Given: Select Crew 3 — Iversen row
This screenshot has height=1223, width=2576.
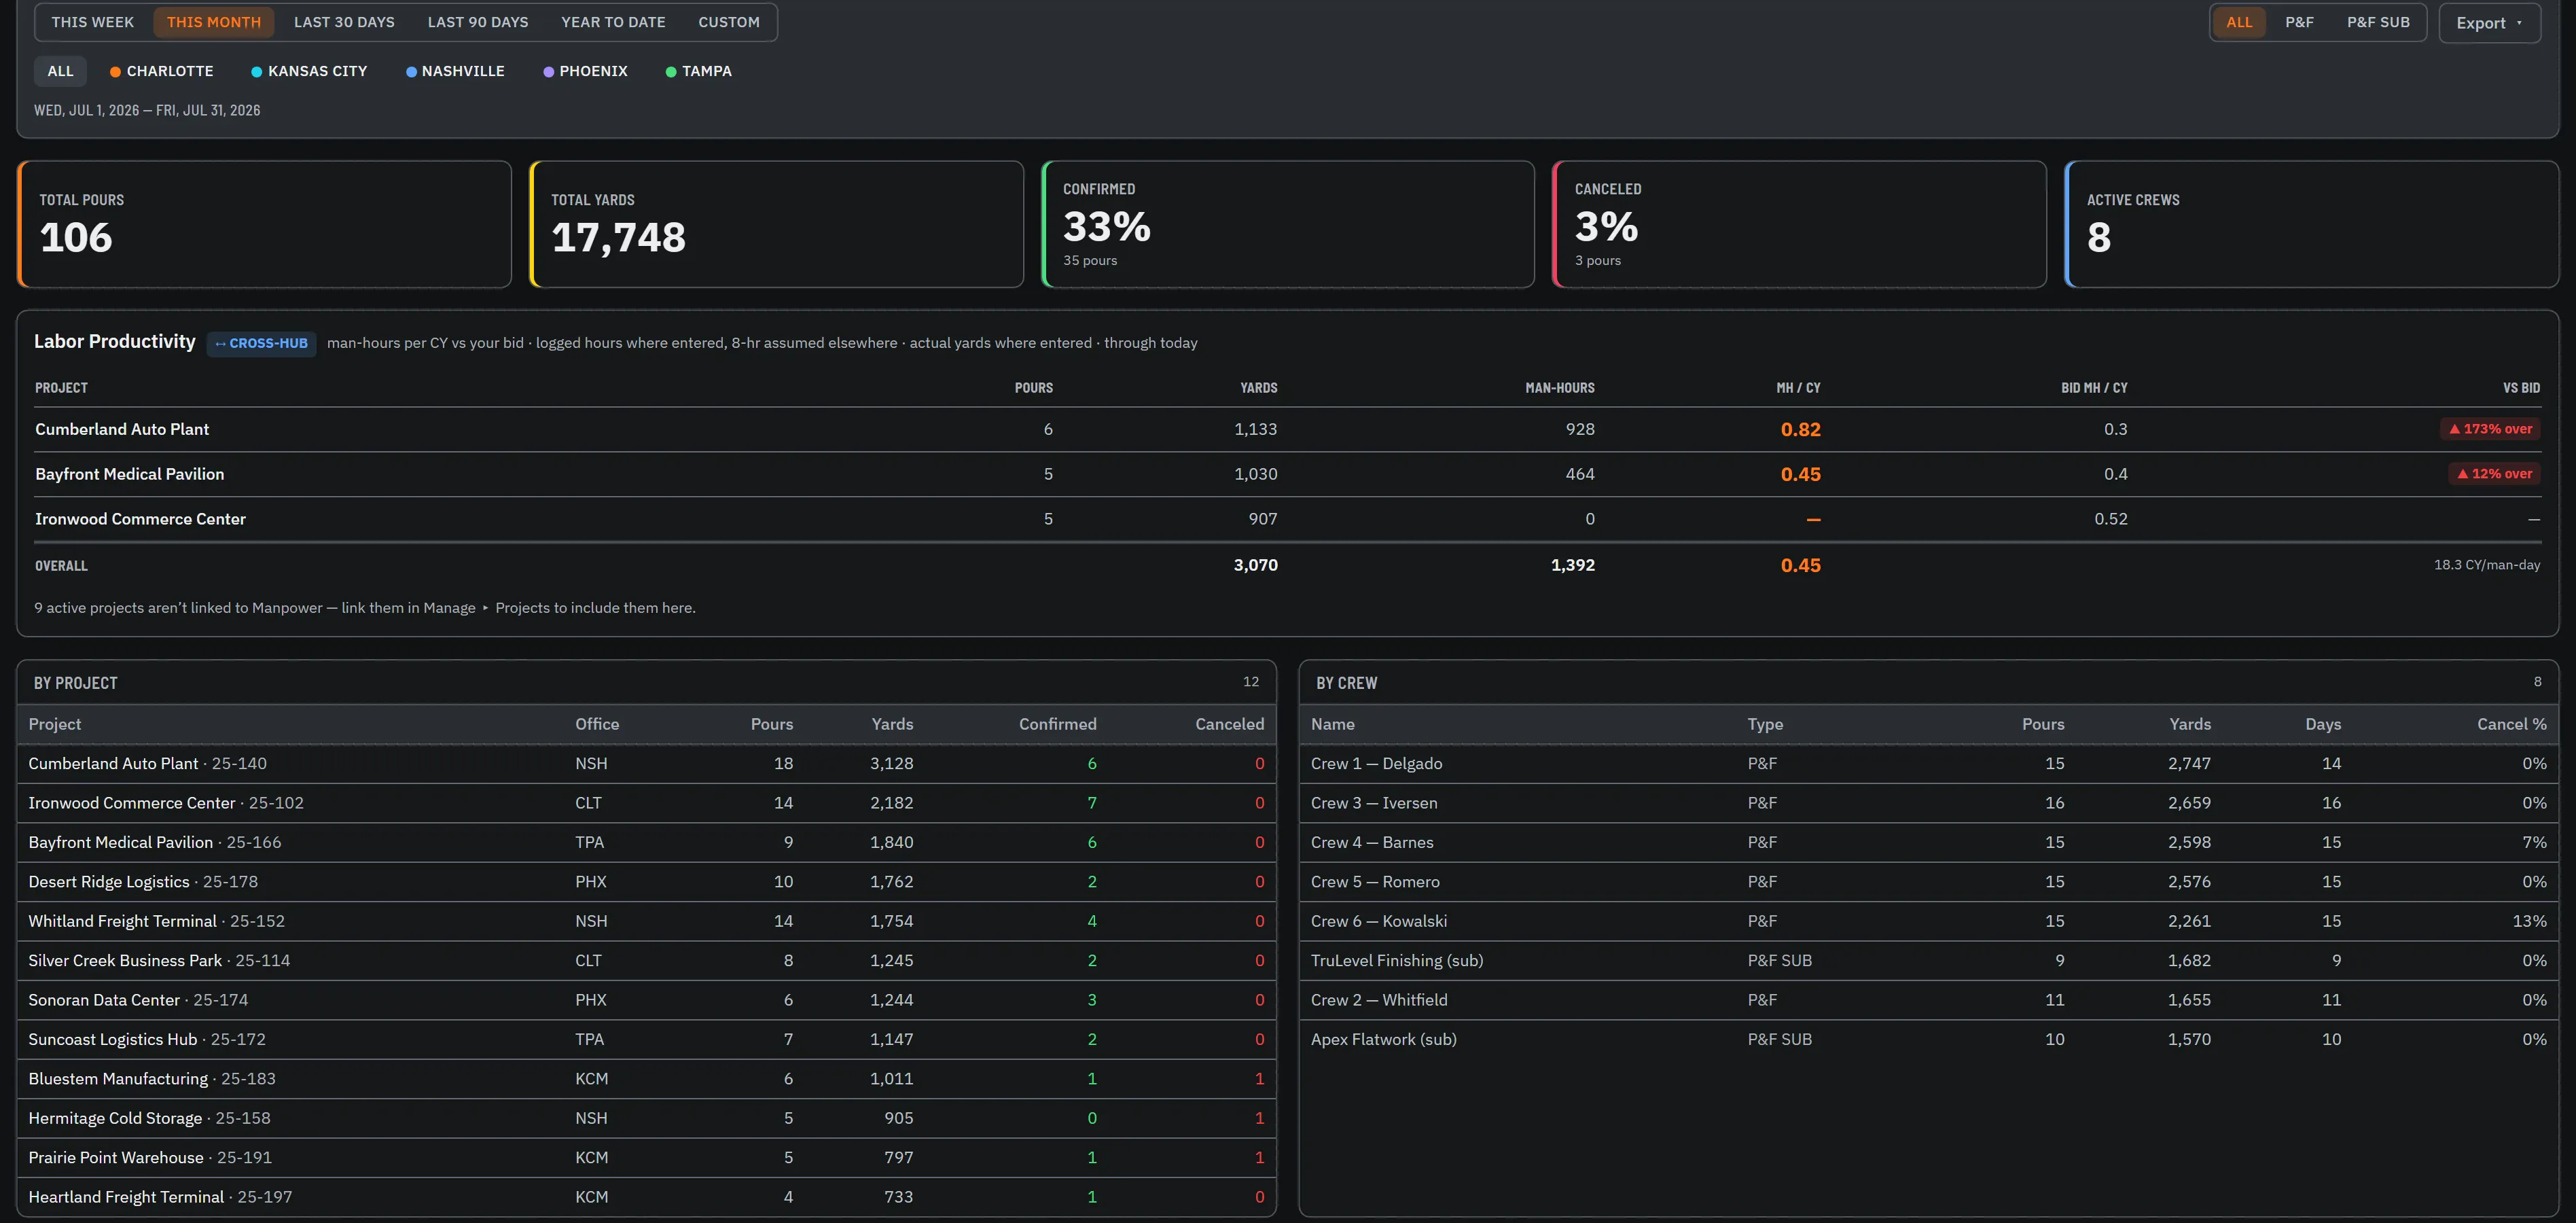Looking at the screenshot, I should pos(1928,803).
